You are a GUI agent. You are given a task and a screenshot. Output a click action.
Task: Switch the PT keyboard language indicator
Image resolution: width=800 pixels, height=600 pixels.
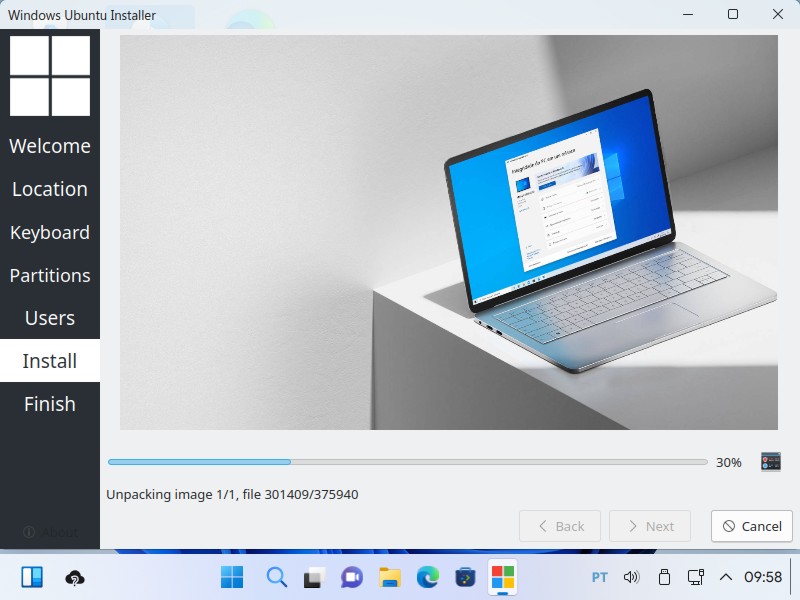(599, 577)
